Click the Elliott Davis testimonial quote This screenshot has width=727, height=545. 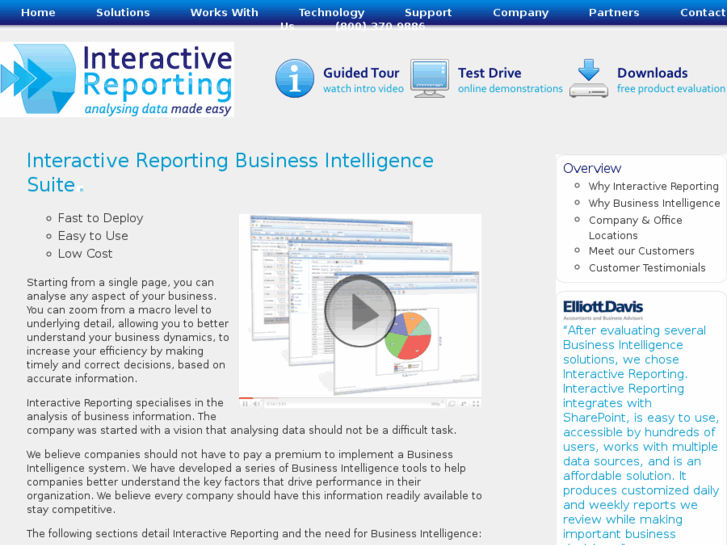coord(641,434)
